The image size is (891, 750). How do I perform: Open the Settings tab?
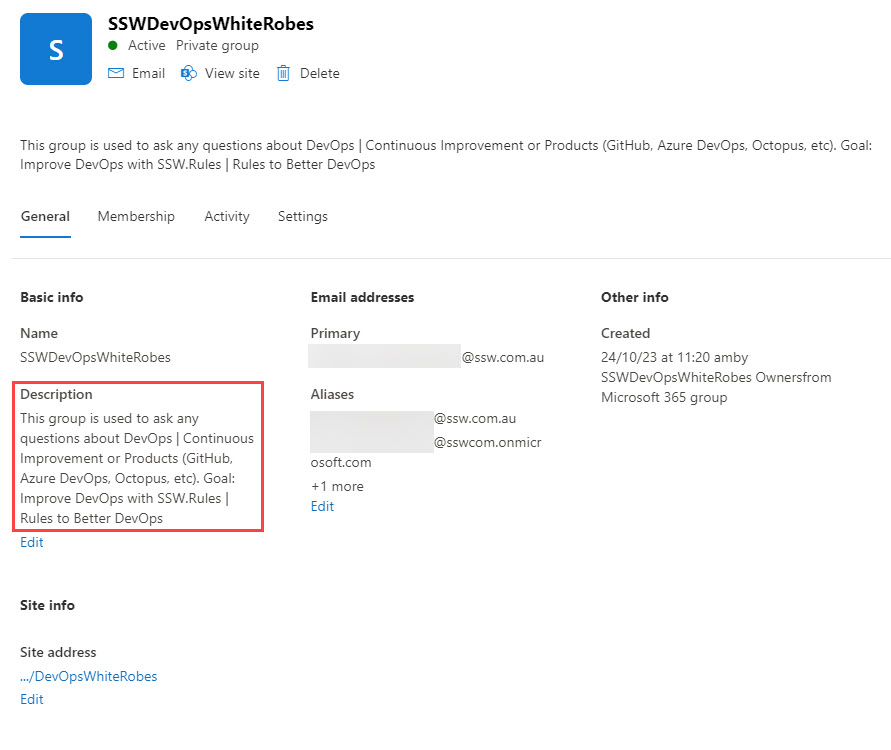[302, 216]
